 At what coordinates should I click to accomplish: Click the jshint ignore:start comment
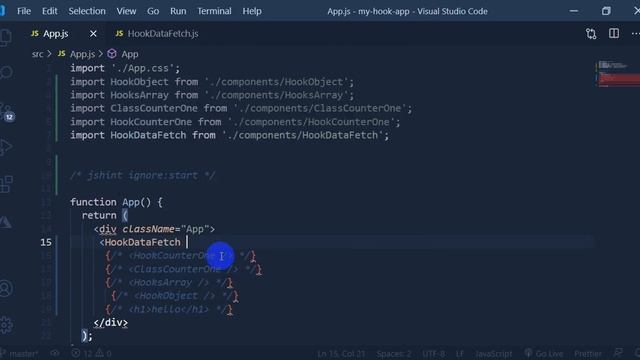(142, 176)
